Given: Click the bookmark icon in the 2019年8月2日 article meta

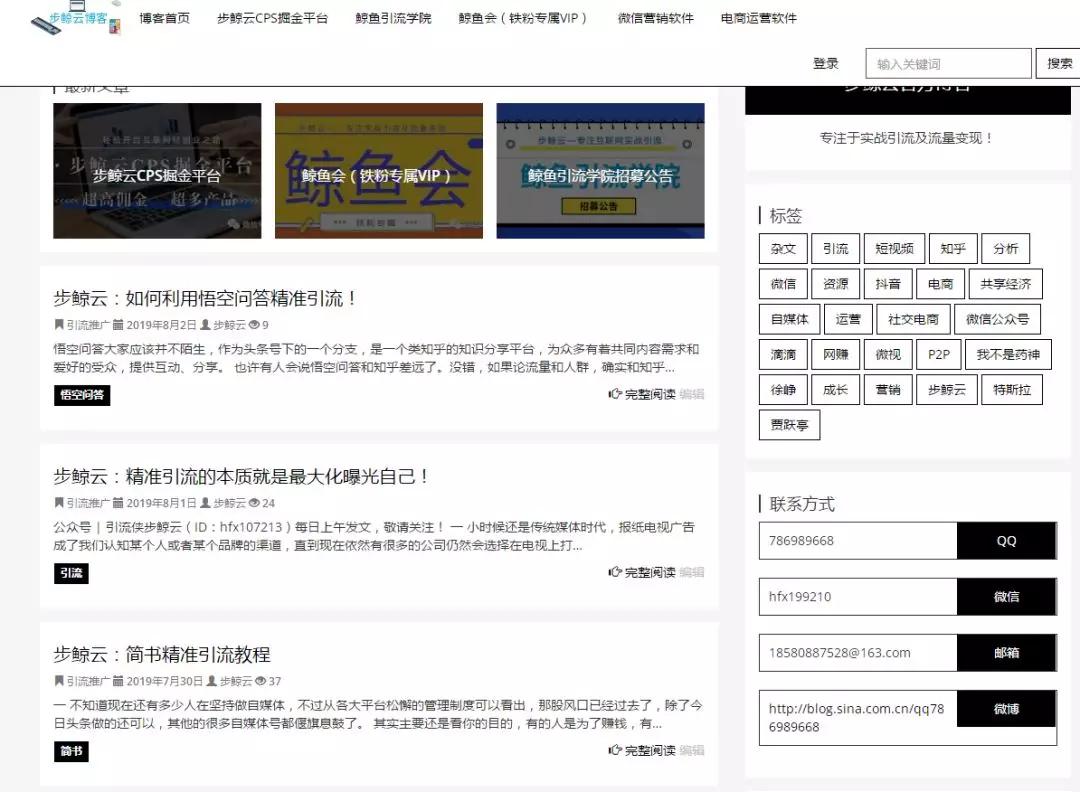Looking at the screenshot, I should point(59,324).
